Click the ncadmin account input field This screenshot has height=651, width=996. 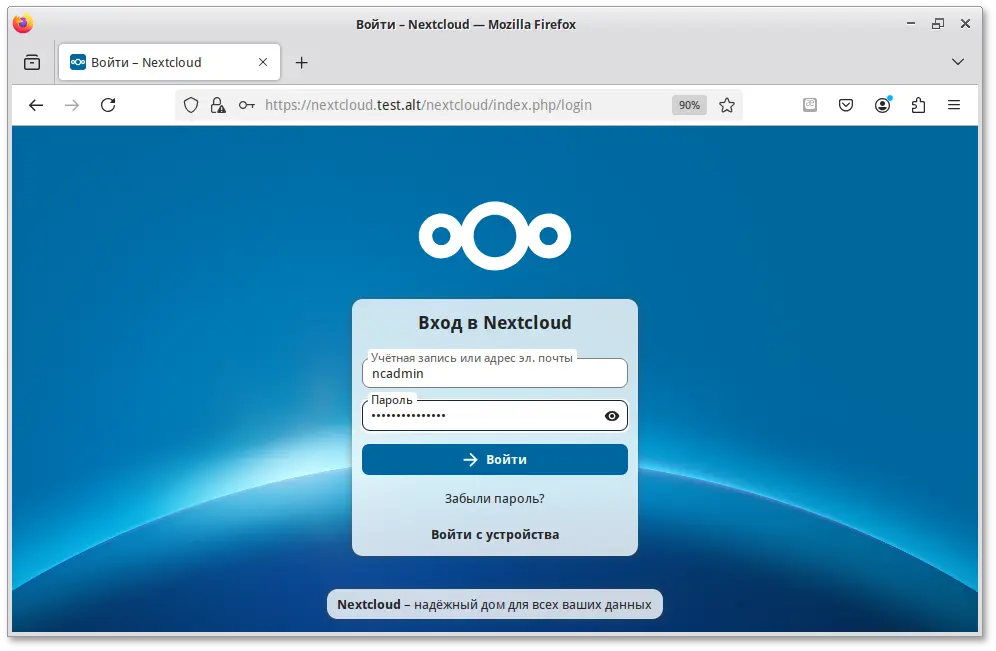494,375
